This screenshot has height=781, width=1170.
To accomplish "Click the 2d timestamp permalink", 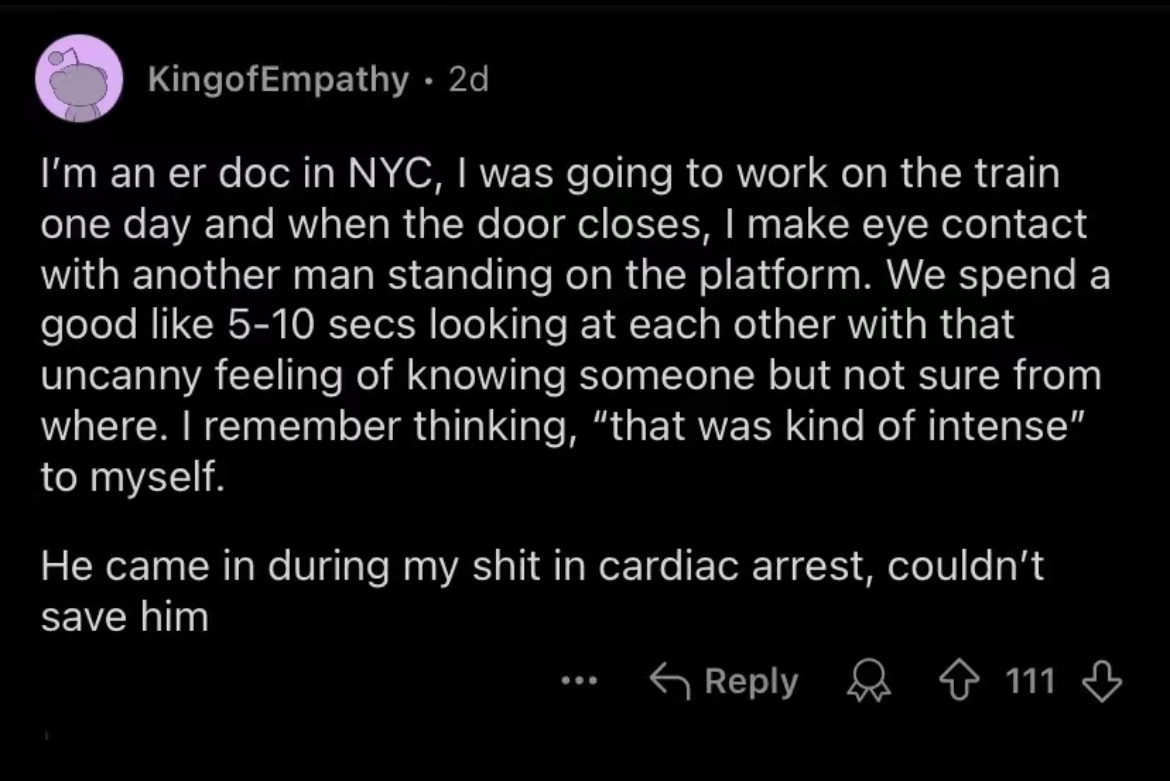I will pyautogui.click(x=468, y=79).
